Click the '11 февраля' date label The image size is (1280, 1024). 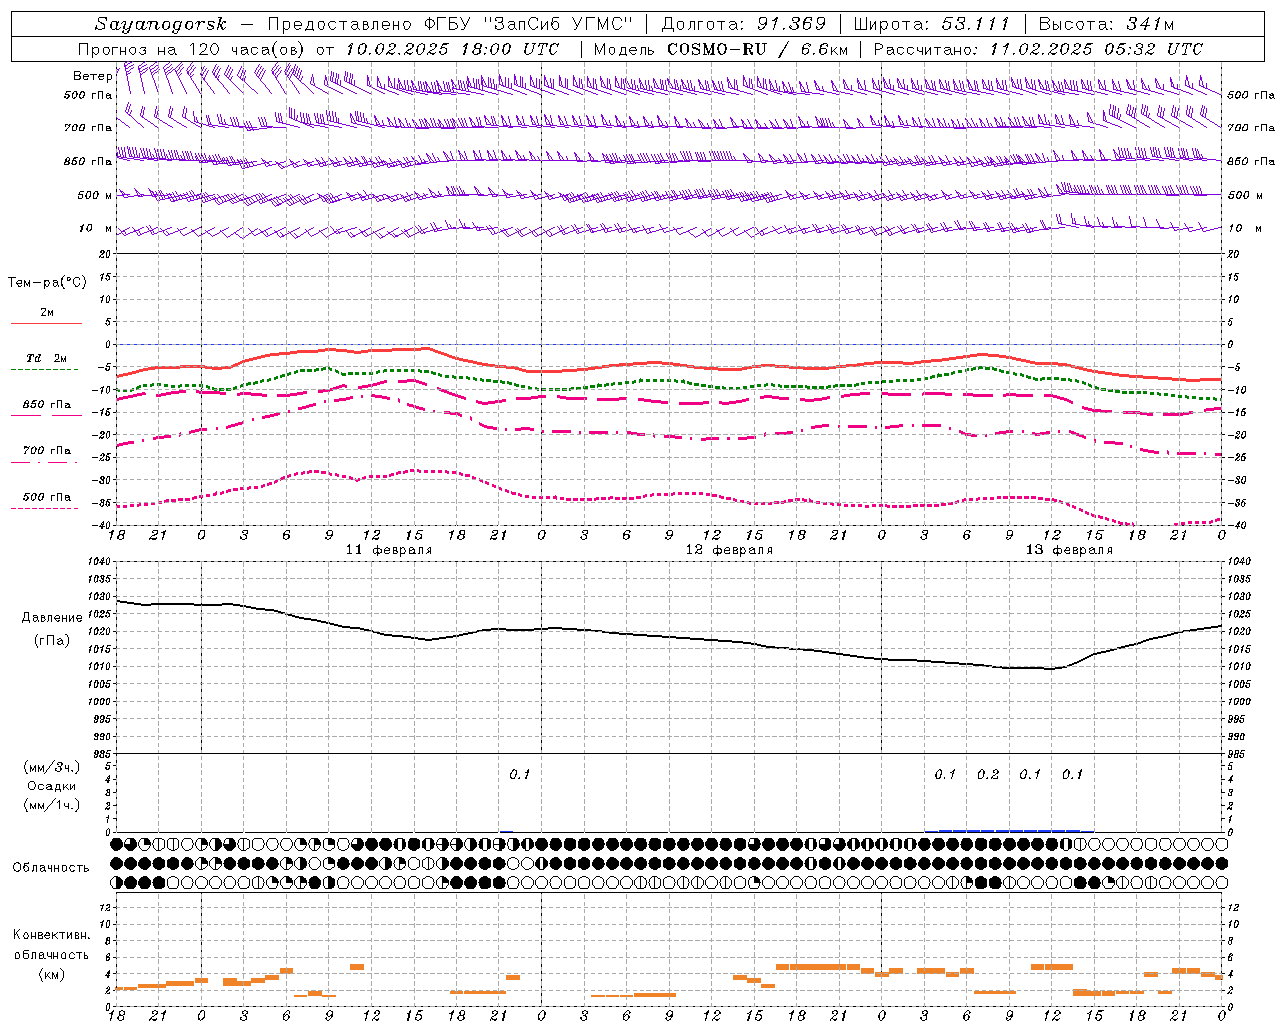tap(389, 550)
